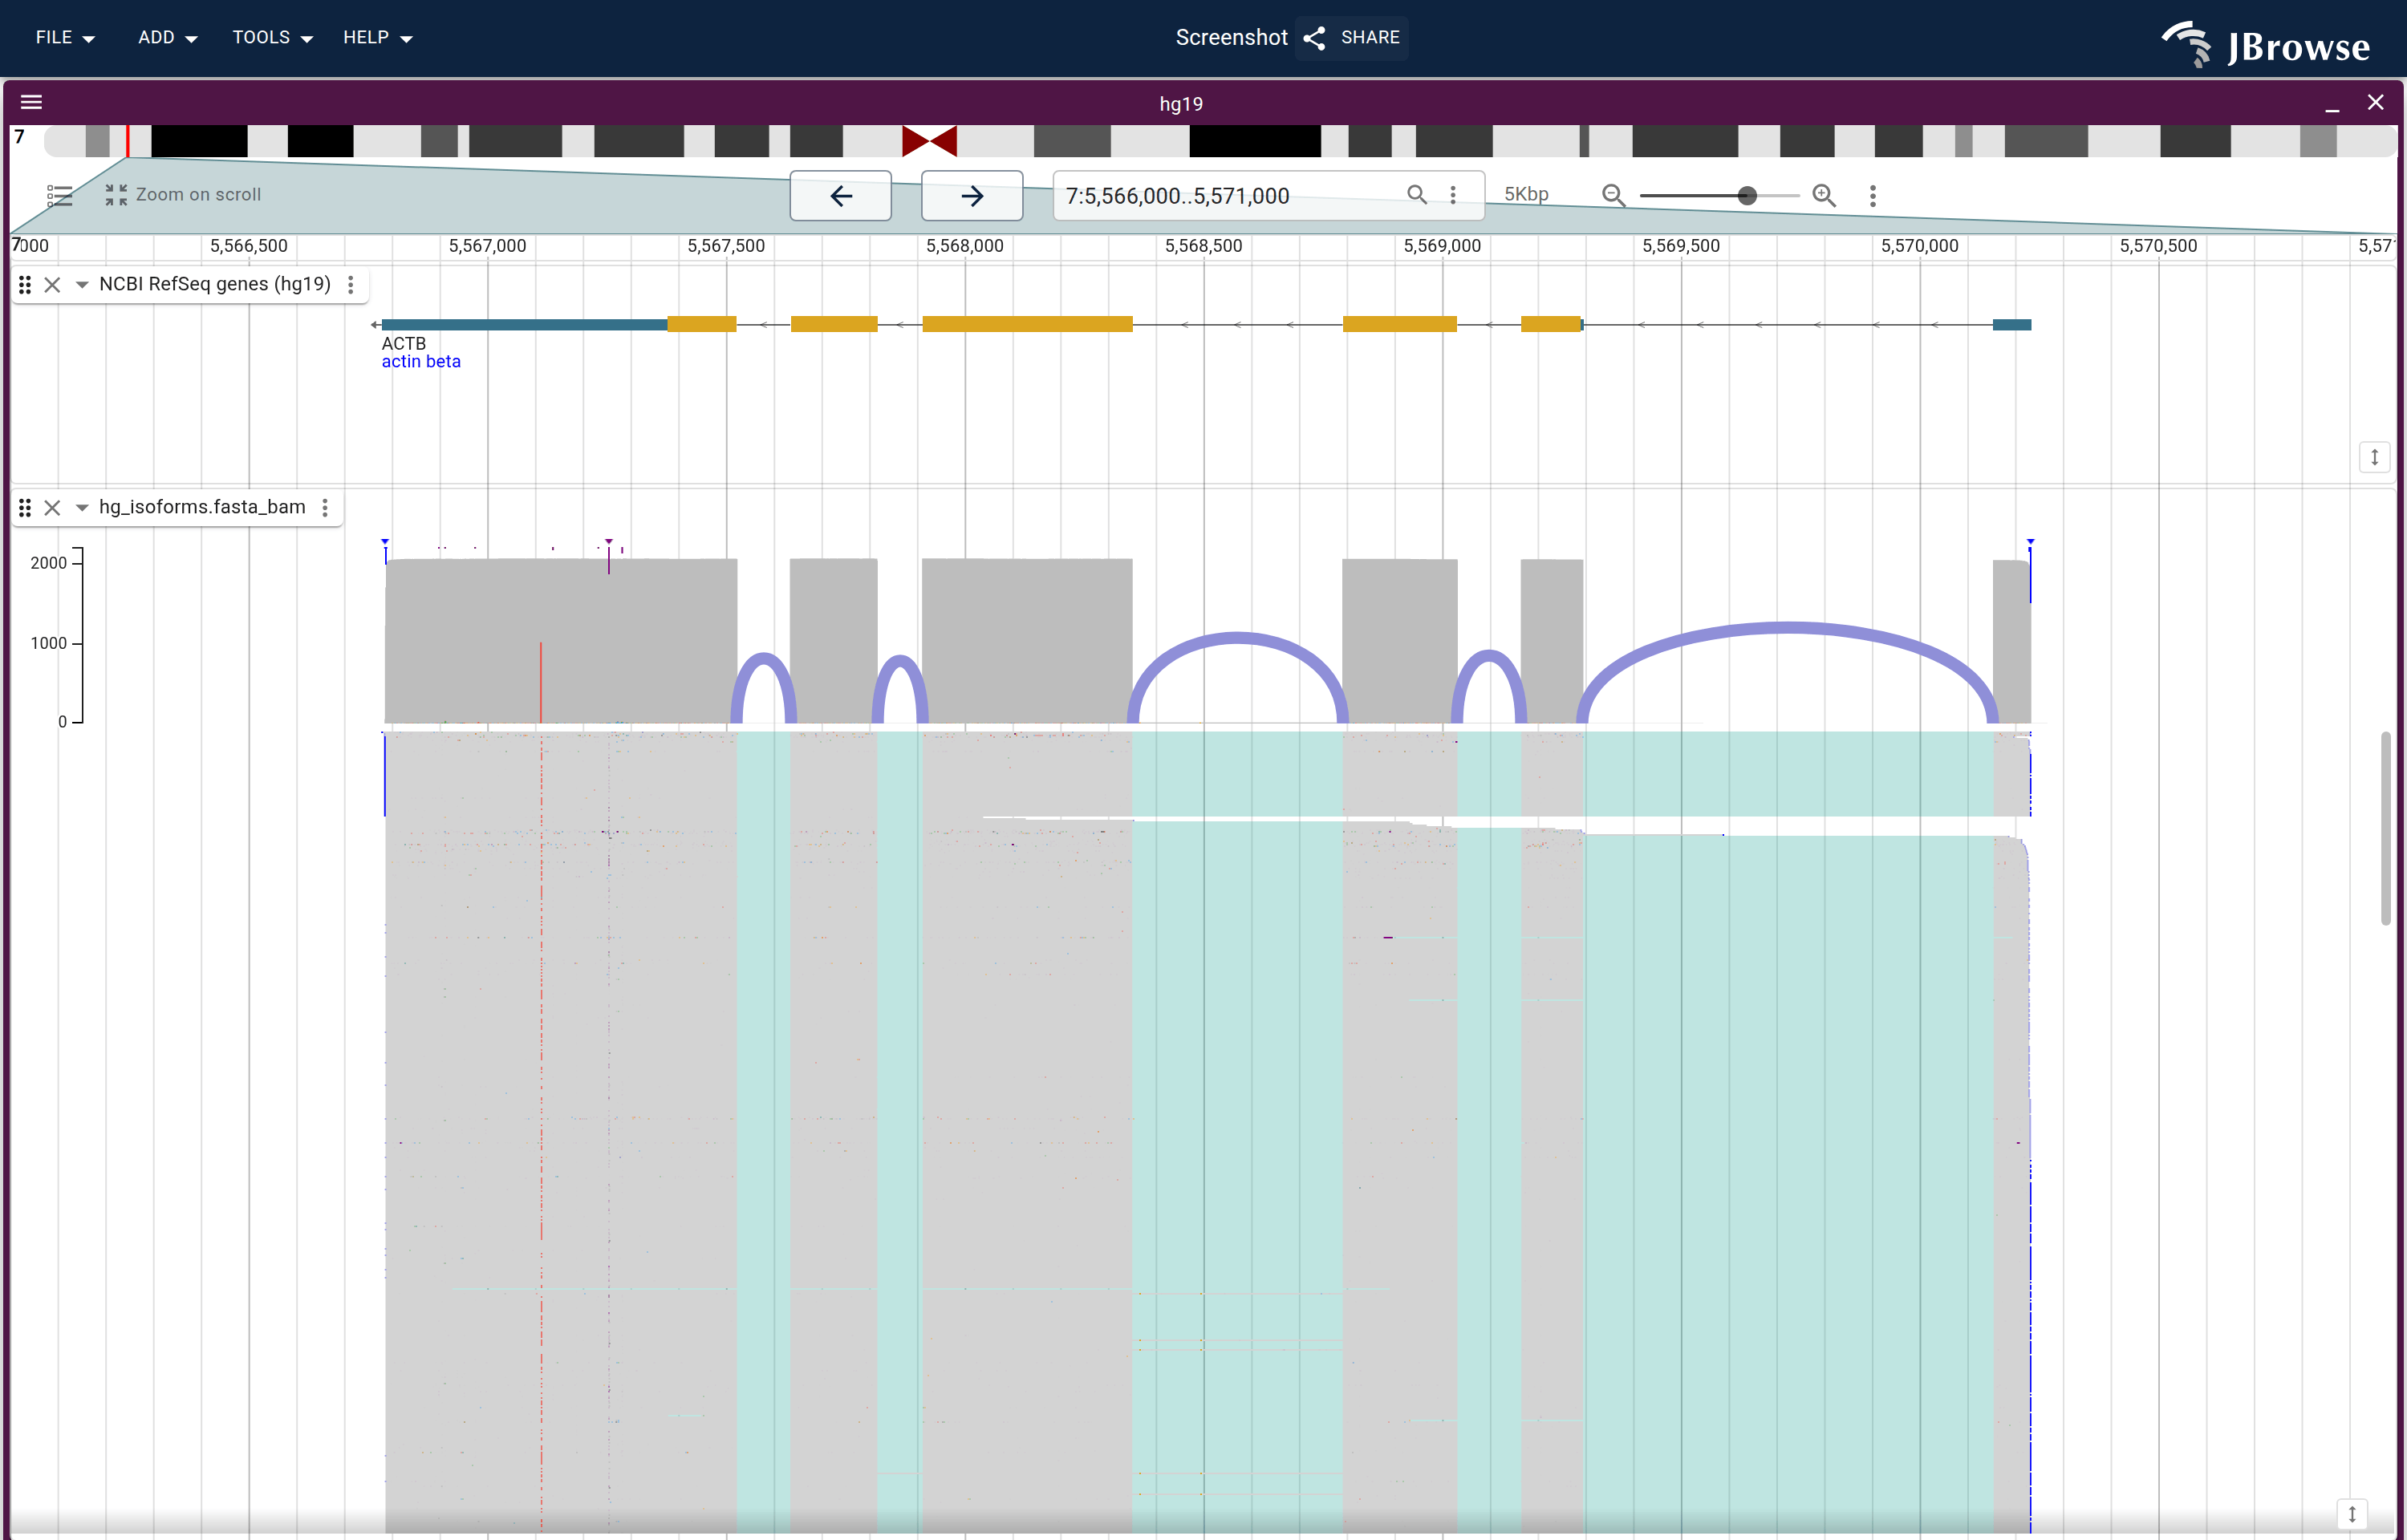2407x1540 pixels.
Task: Zoom in using the magnifier plus icon
Action: point(1824,195)
